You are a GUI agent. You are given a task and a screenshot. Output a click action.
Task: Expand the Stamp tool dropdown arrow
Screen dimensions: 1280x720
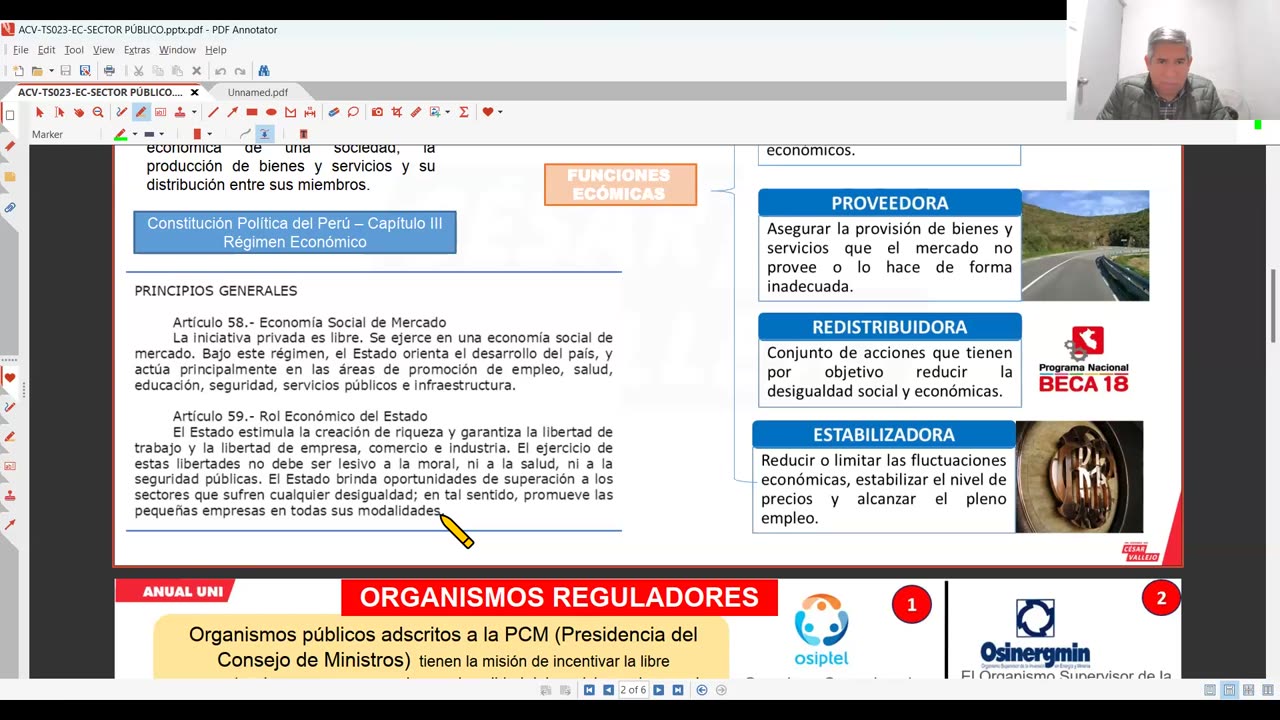pyautogui.click(x=194, y=112)
